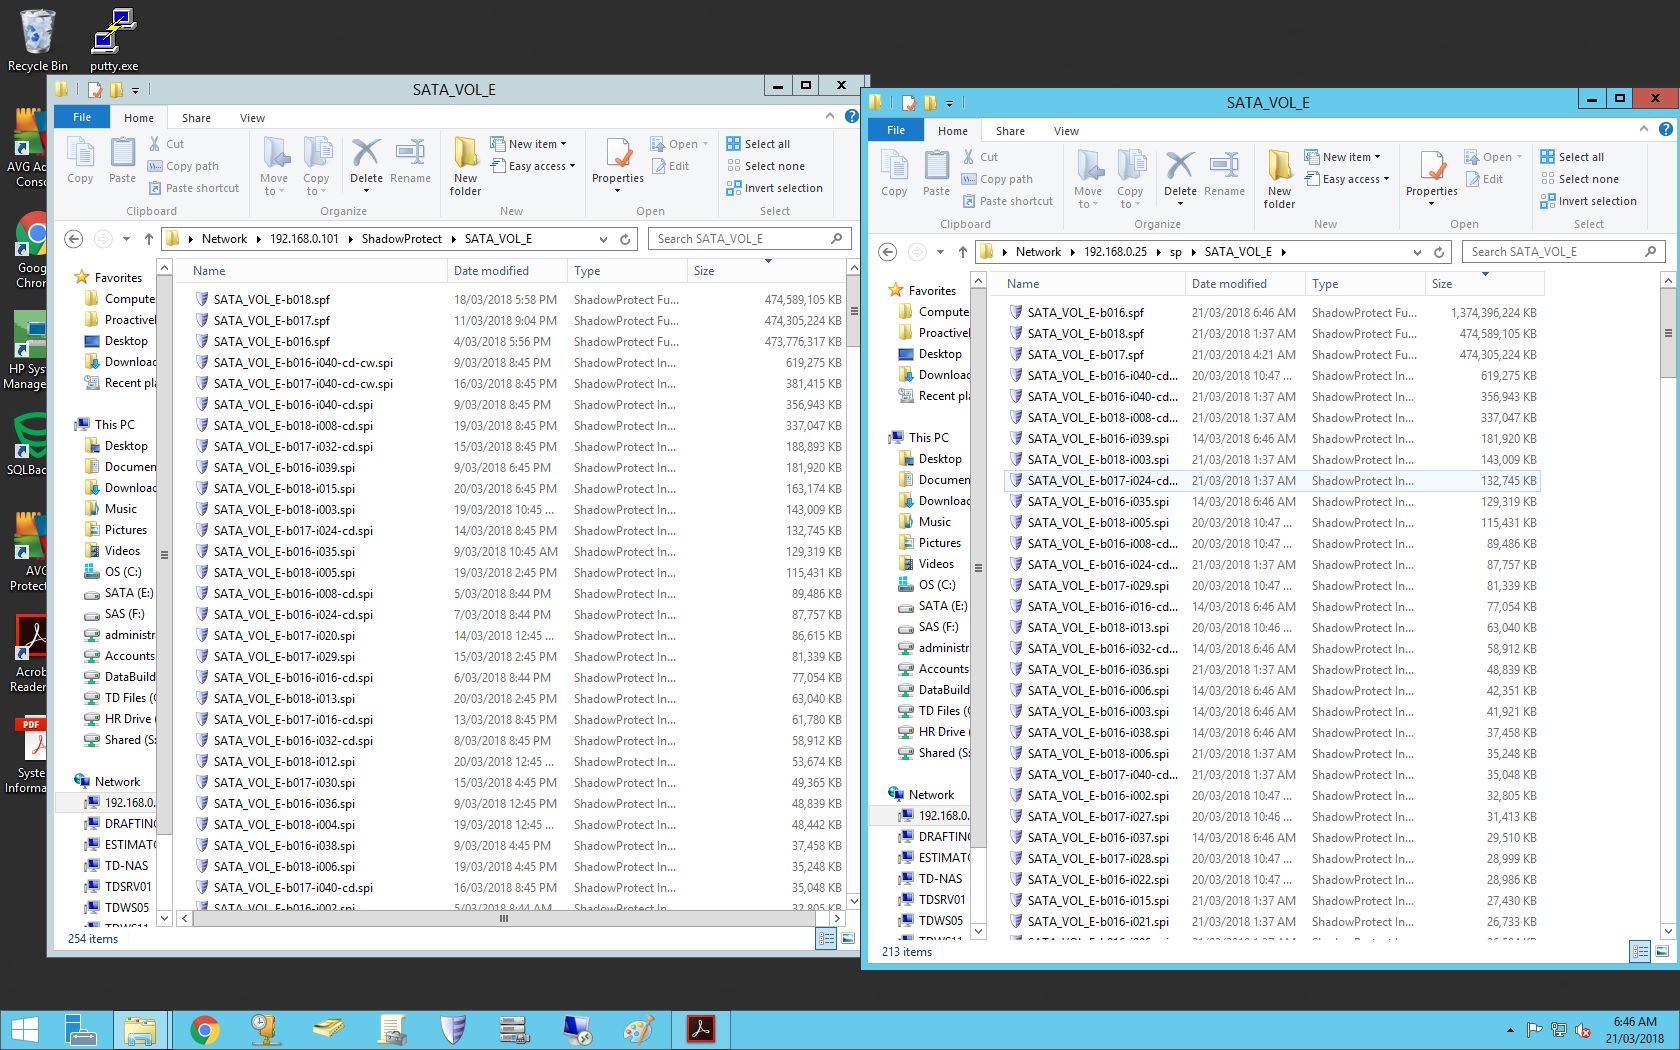Select SATA_VOL_E-b017-i024-cd in right window
This screenshot has width=1680, height=1050.
pos(1271,481)
